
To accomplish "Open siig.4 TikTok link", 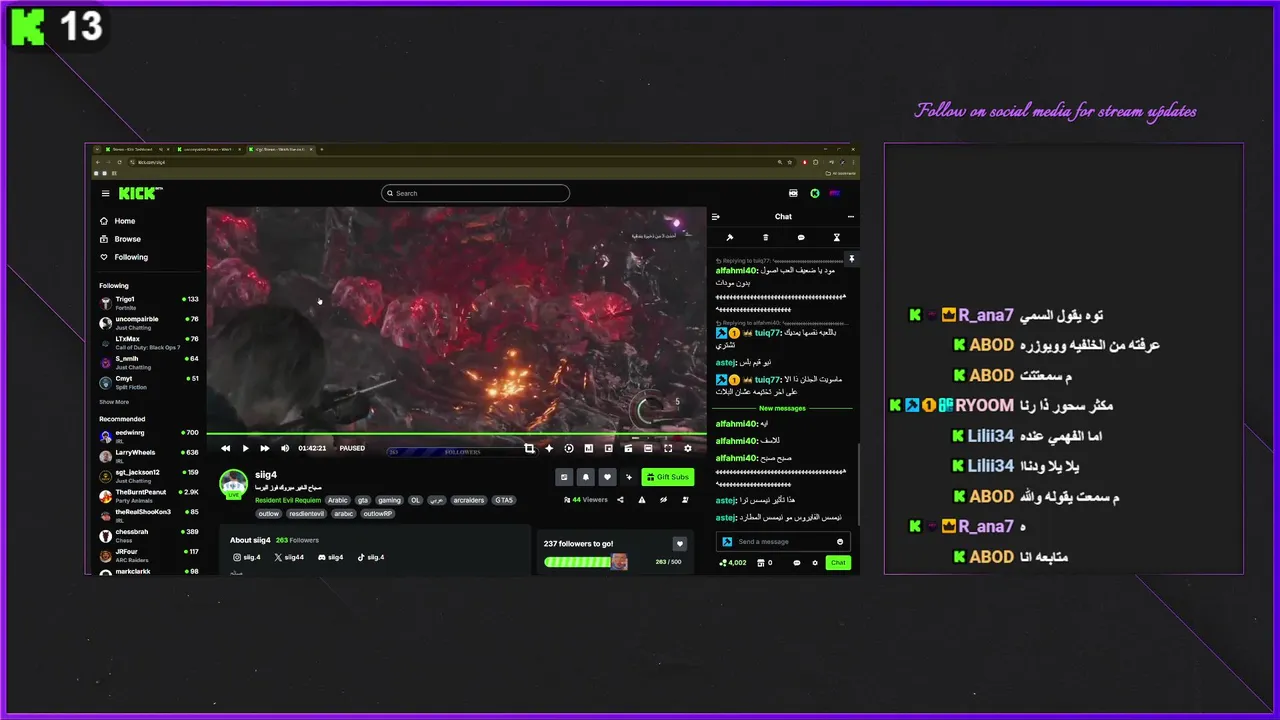I will (x=371, y=557).
